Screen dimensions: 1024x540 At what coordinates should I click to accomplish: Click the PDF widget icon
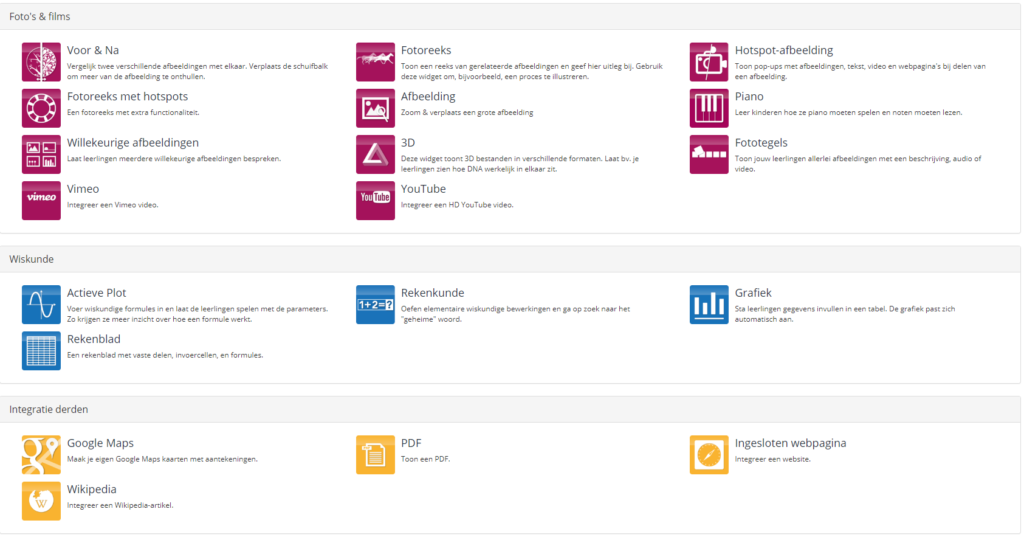tap(375, 454)
